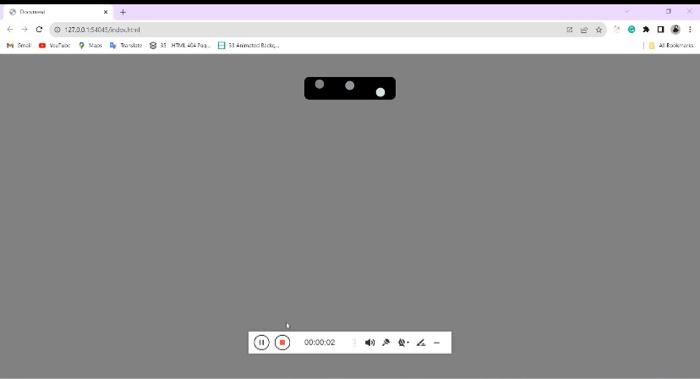
Task: Go forward to the next page
Action: [25, 29]
